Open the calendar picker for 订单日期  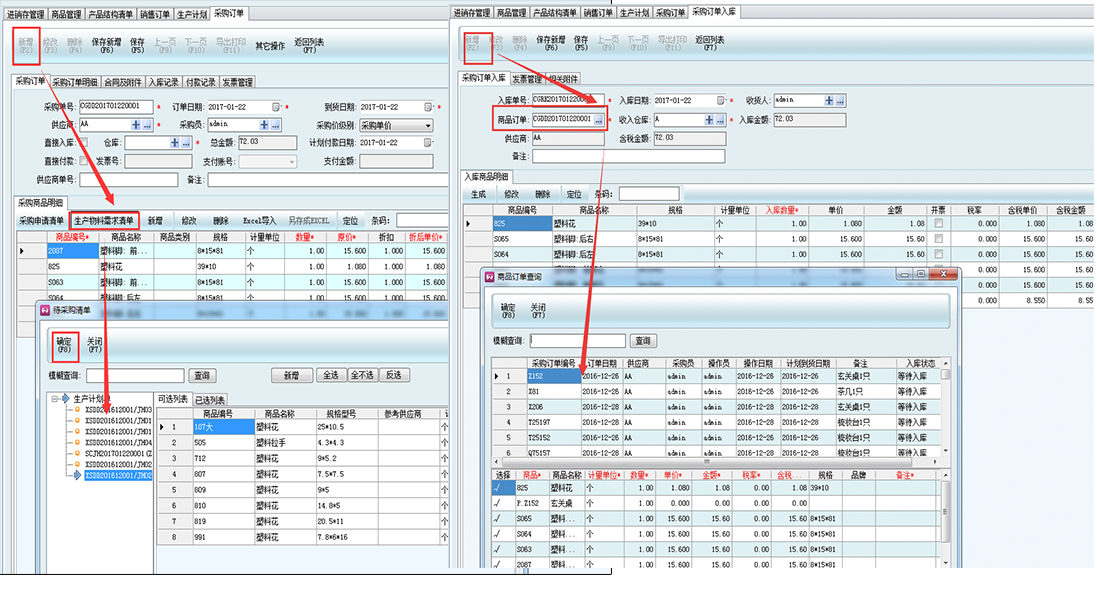pyautogui.click(x=273, y=107)
